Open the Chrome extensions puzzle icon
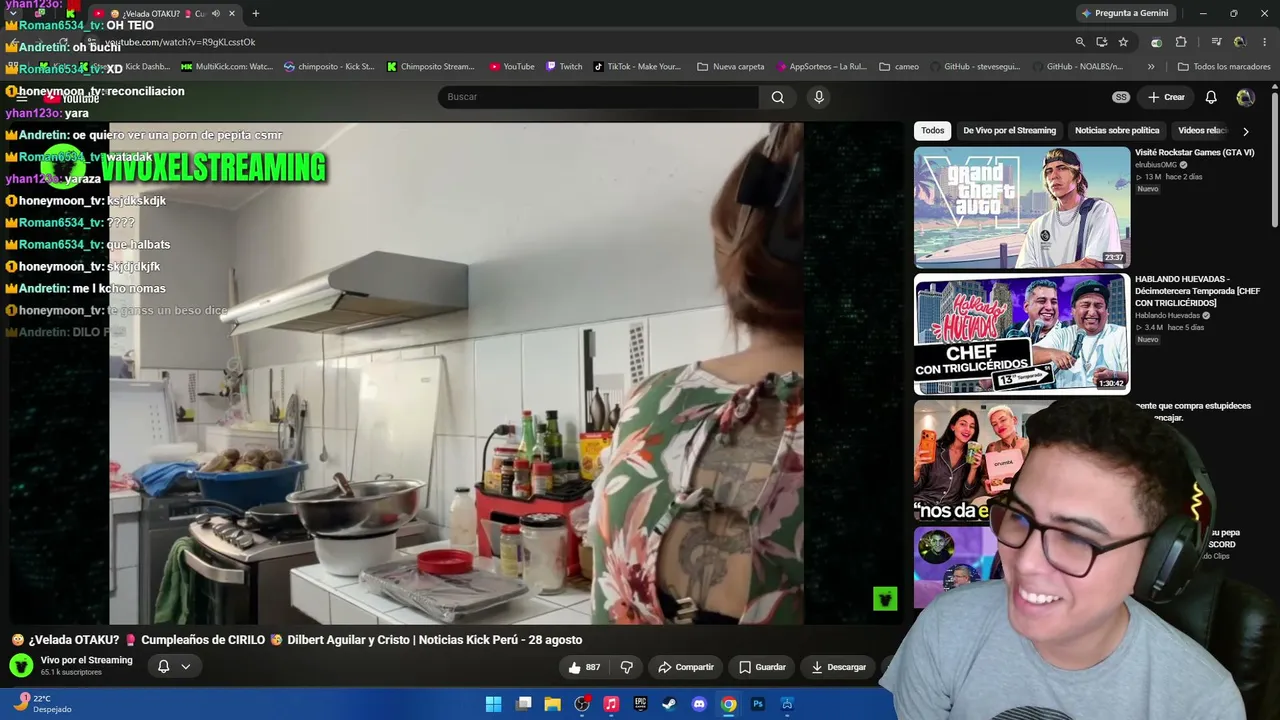The height and width of the screenshot is (720, 1280). (x=1181, y=42)
